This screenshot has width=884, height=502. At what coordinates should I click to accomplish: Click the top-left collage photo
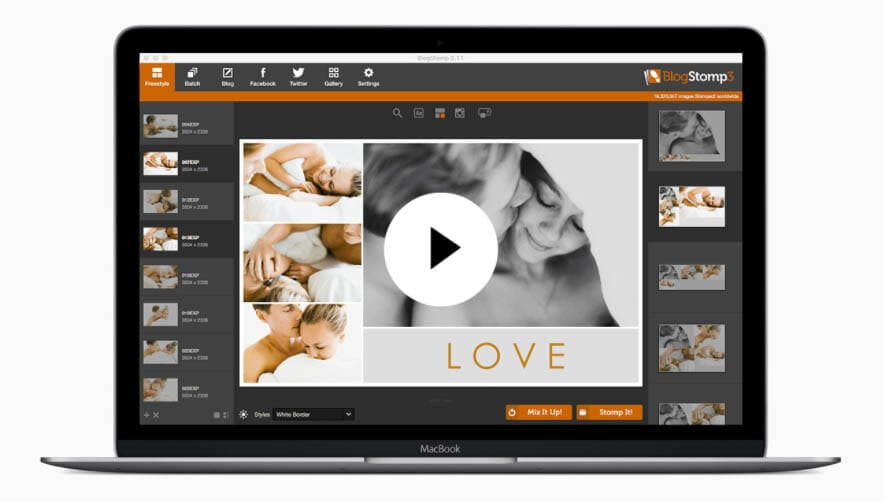coord(303,182)
